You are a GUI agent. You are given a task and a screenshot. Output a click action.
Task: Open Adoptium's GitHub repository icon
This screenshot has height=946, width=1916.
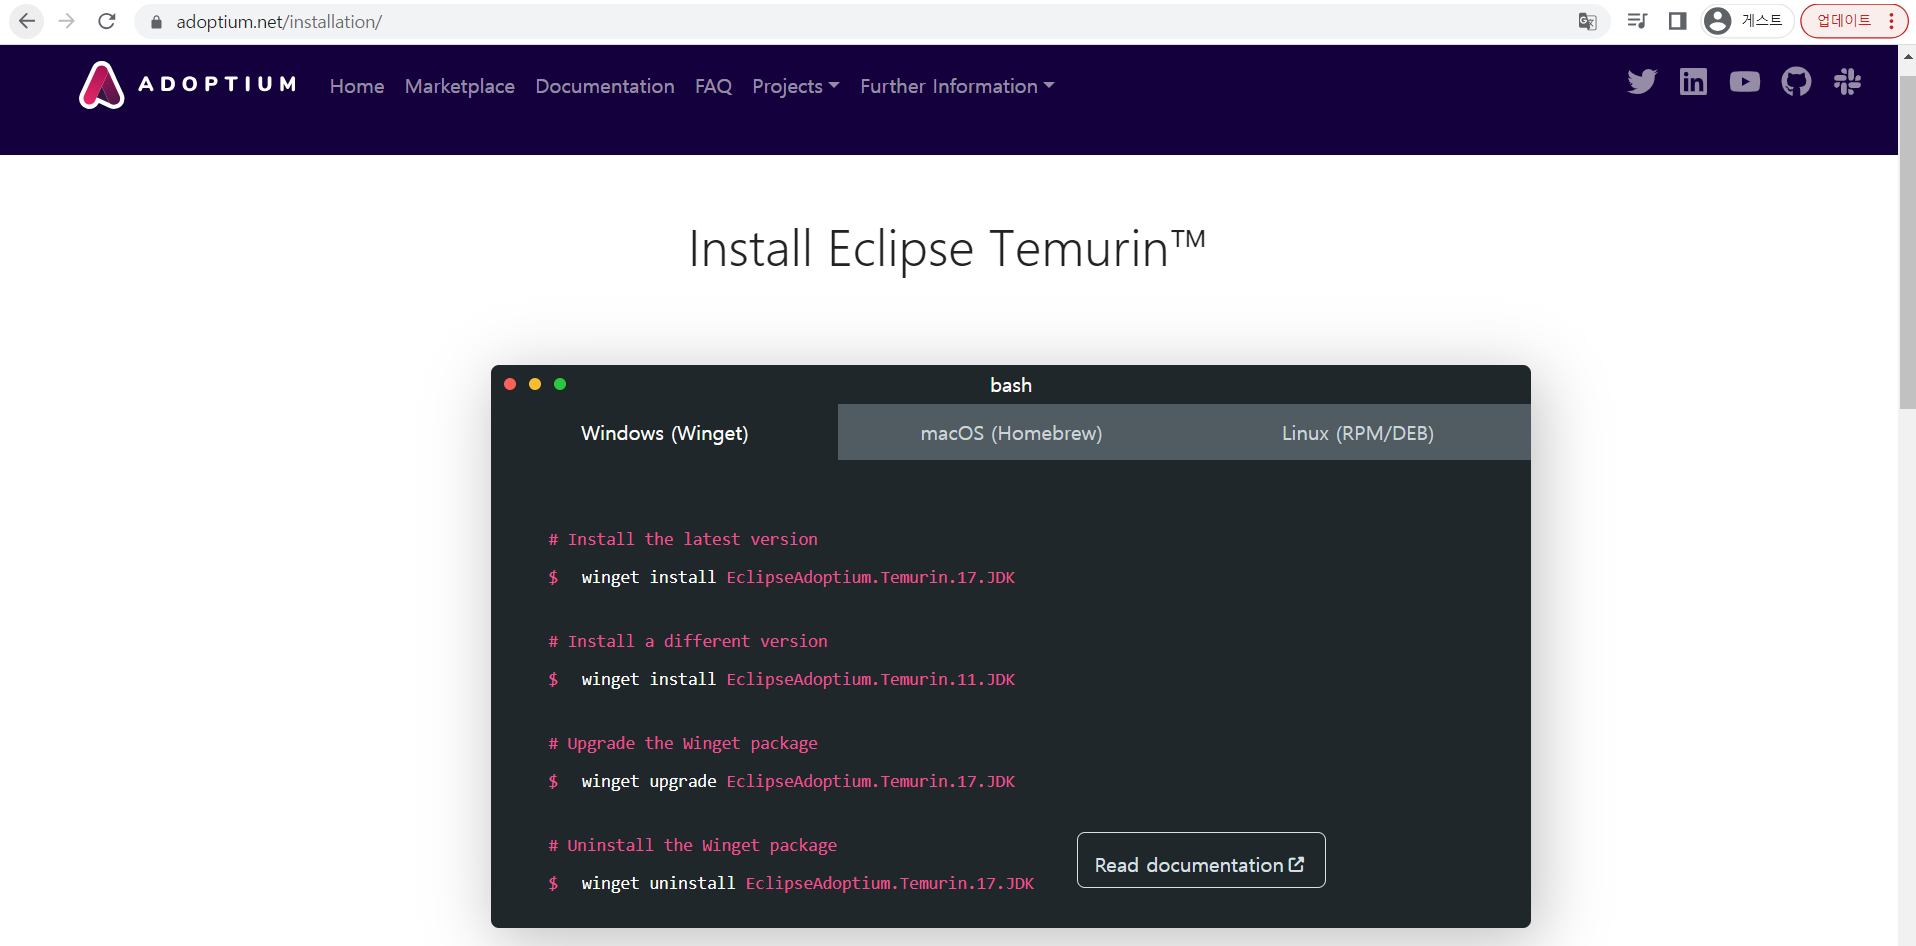pyautogui.click(x=1796, y=82)
